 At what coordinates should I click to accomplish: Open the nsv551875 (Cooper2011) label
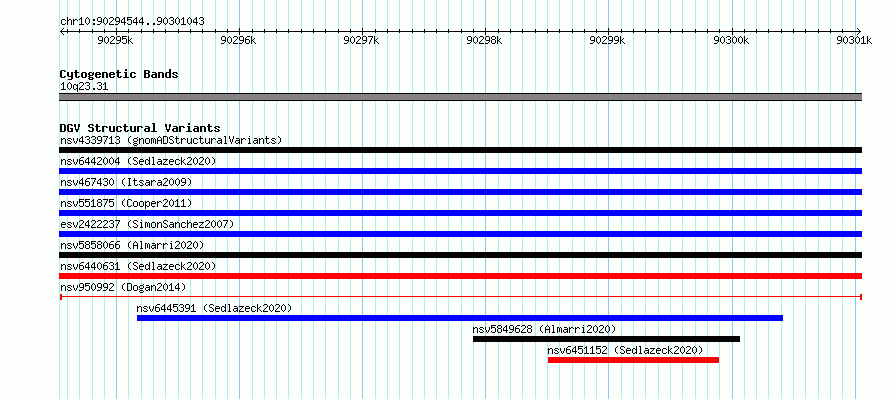(x=126, y=203)
